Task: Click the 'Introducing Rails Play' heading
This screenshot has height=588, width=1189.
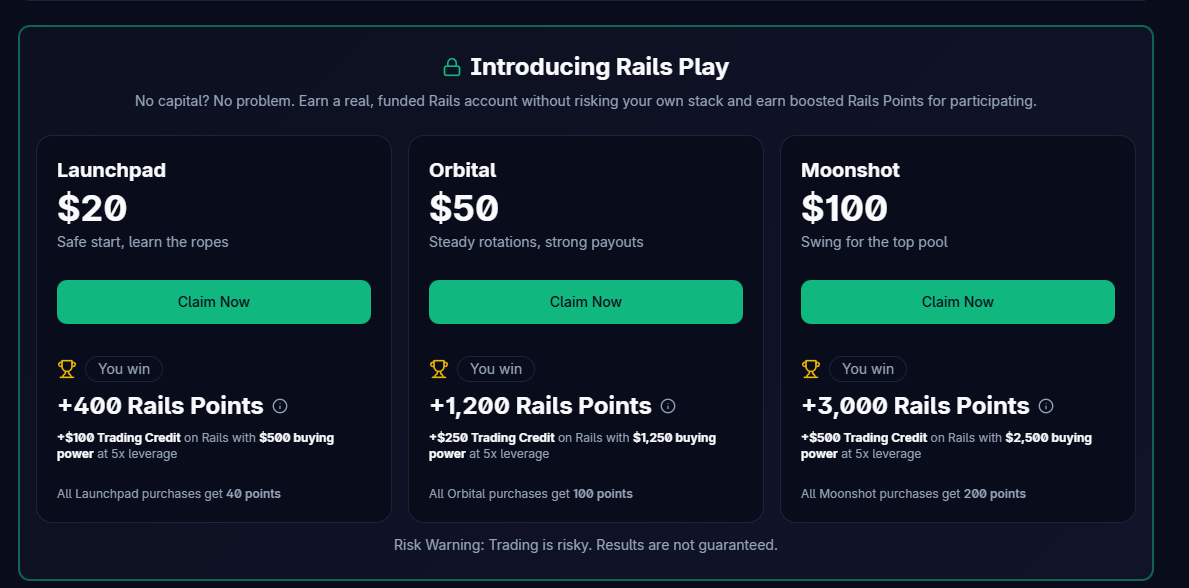Action: (600, 66)
